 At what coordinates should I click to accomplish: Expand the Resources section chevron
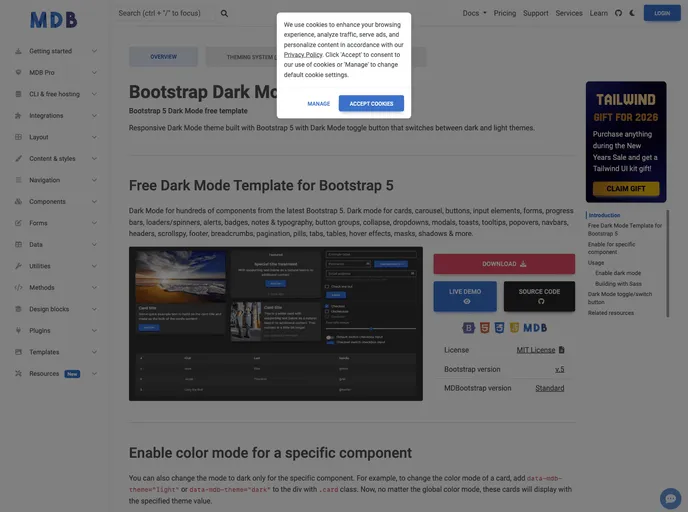click(94, 373)
